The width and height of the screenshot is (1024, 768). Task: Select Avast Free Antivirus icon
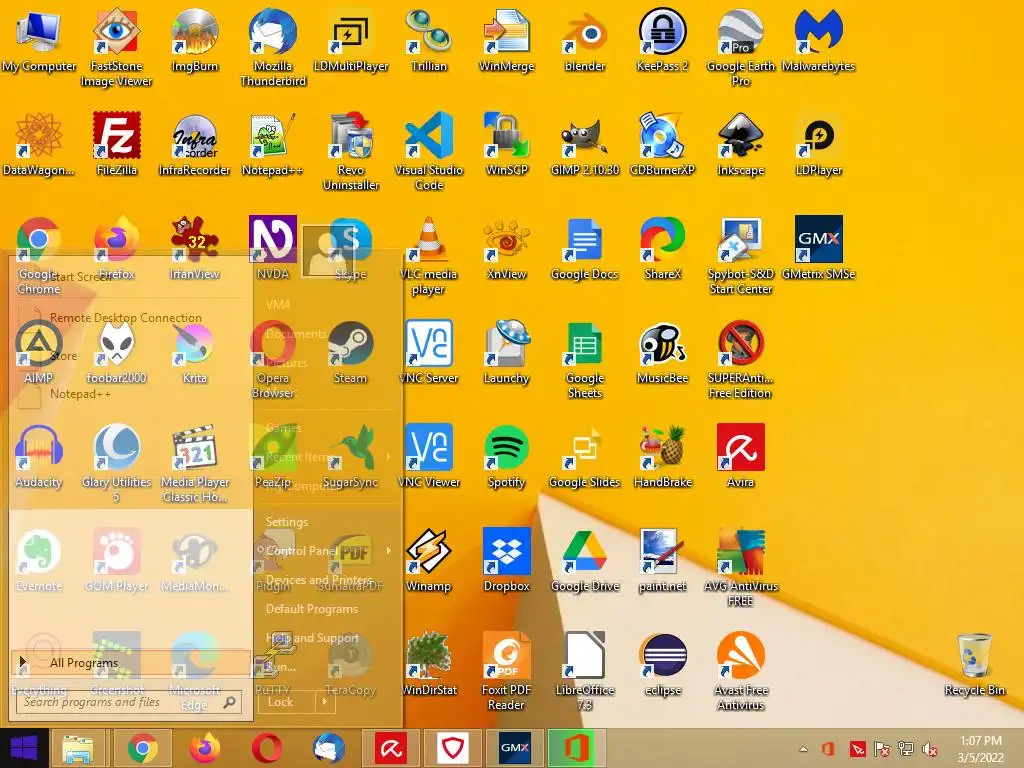740,671
